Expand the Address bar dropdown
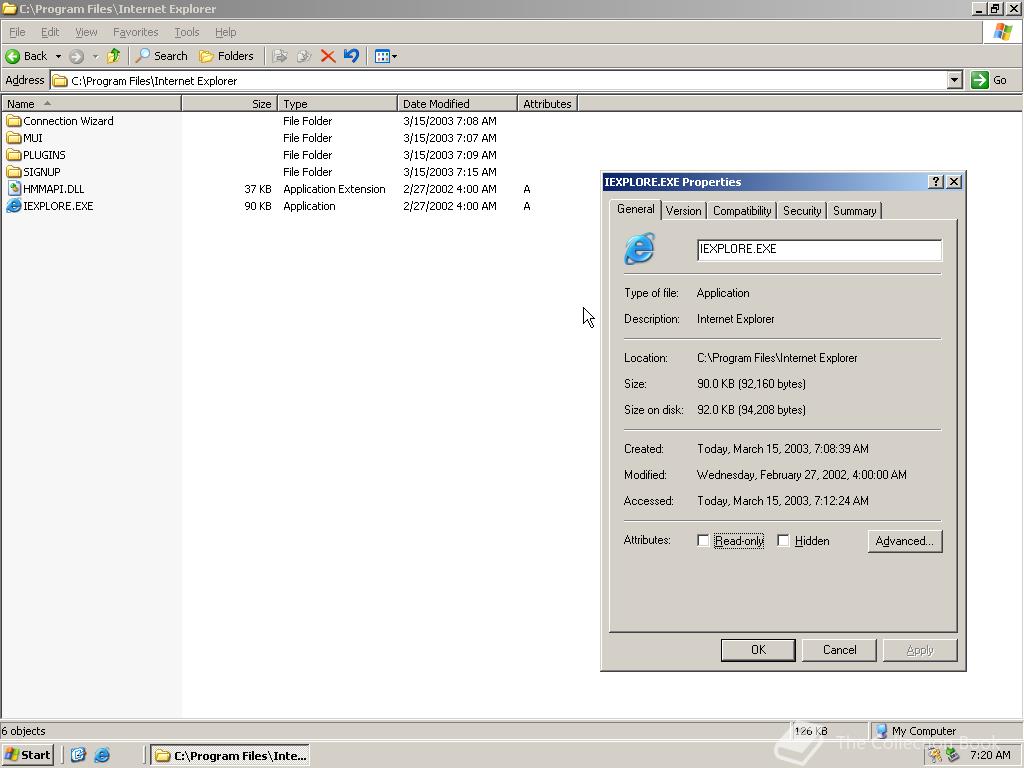Viewport: 1024px width, 768px height. tap(954, 80)
